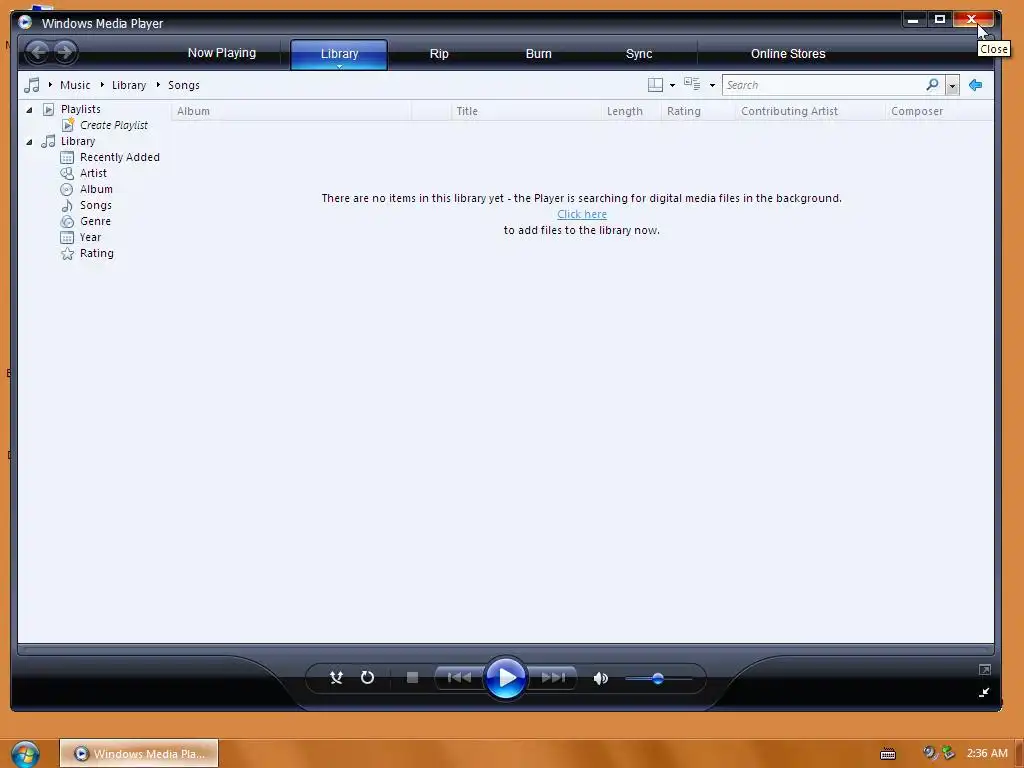Open the Online Stores tab
1024x768 pixels.
pos(788,54)
